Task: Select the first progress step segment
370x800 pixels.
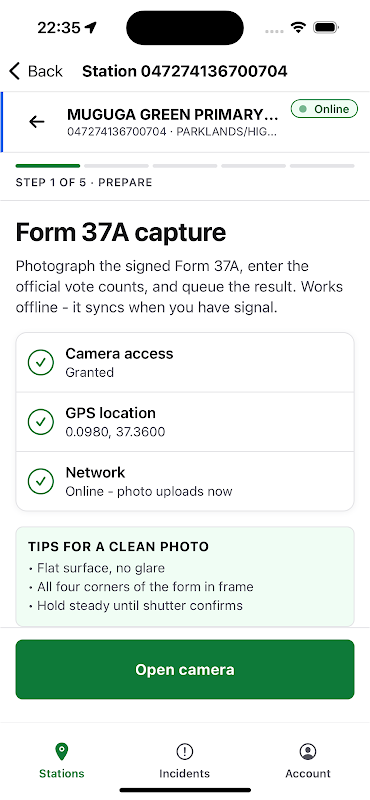Action: [x=48, y=166]
